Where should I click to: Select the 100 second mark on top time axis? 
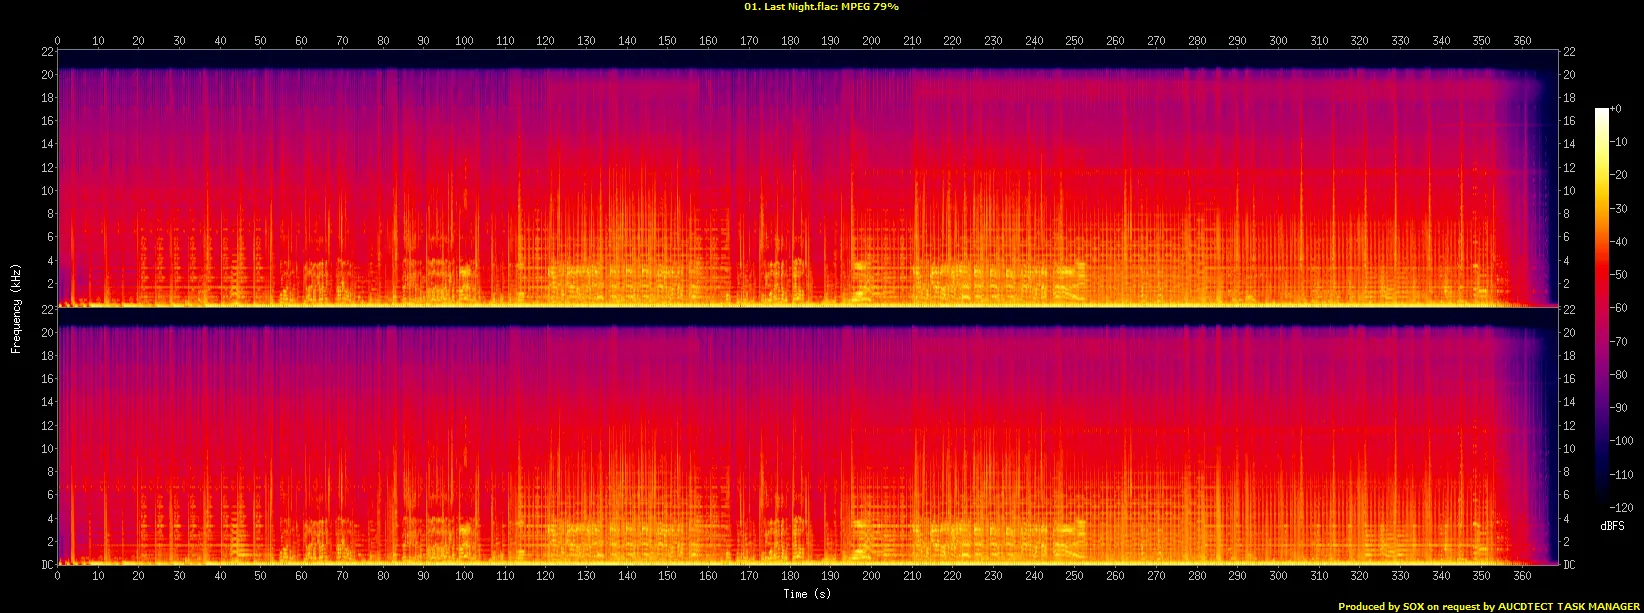[x=464, y=41]
